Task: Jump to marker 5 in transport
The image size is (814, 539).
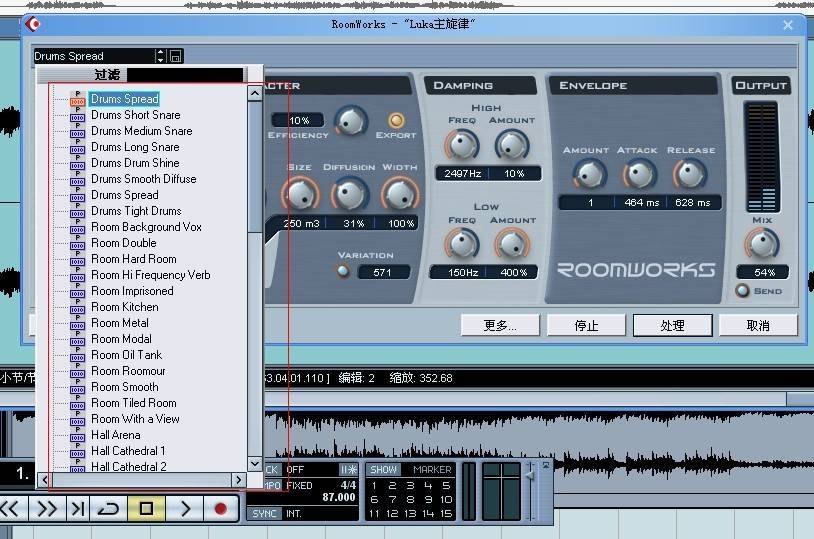Action: pos(445,486)
